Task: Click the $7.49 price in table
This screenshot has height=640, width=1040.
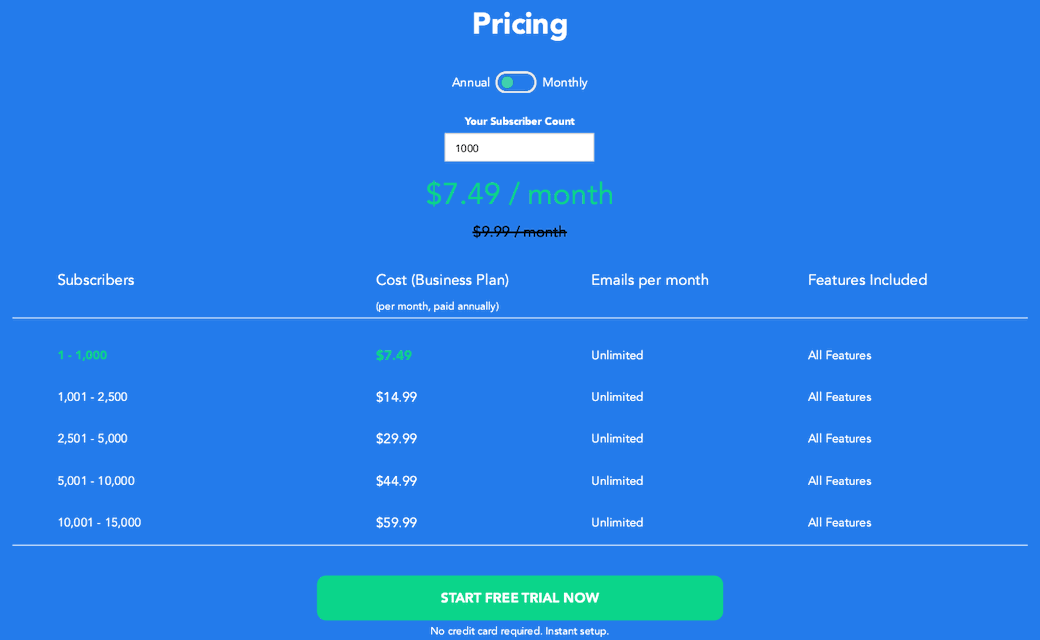Action: pyautogui.click(x=394, y=355)
